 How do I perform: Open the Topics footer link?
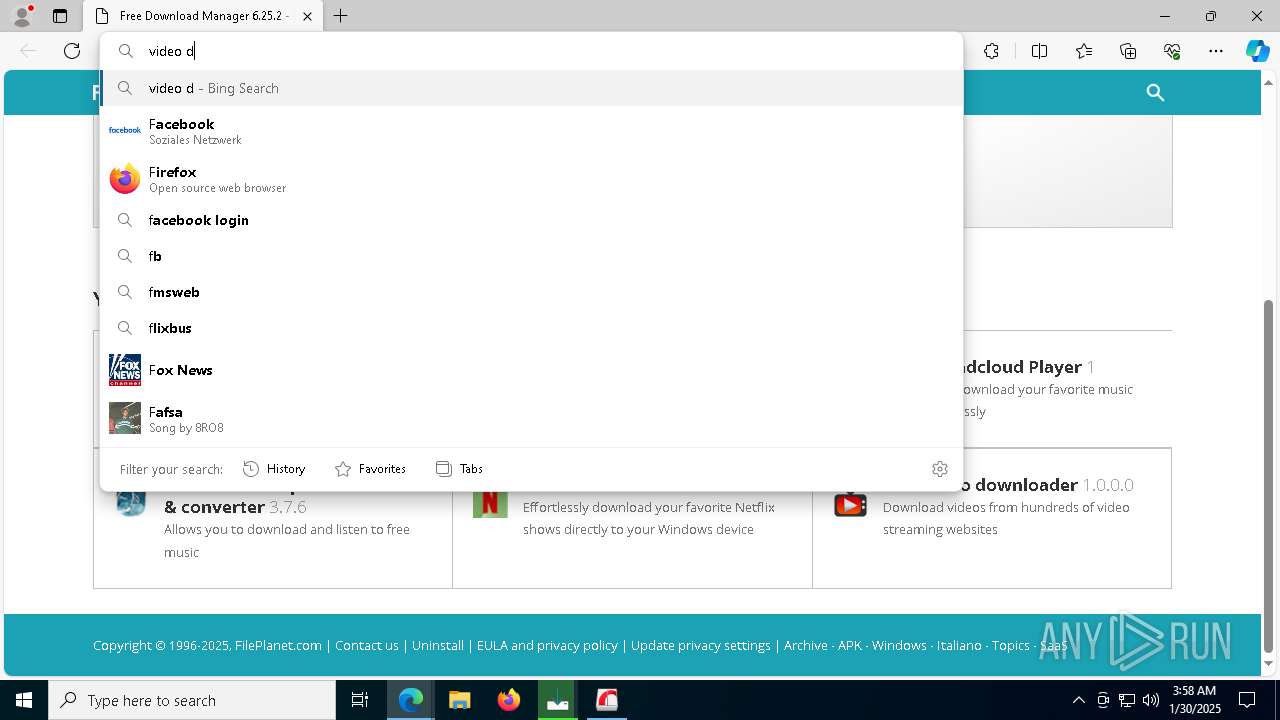[x=1011, y=645]
